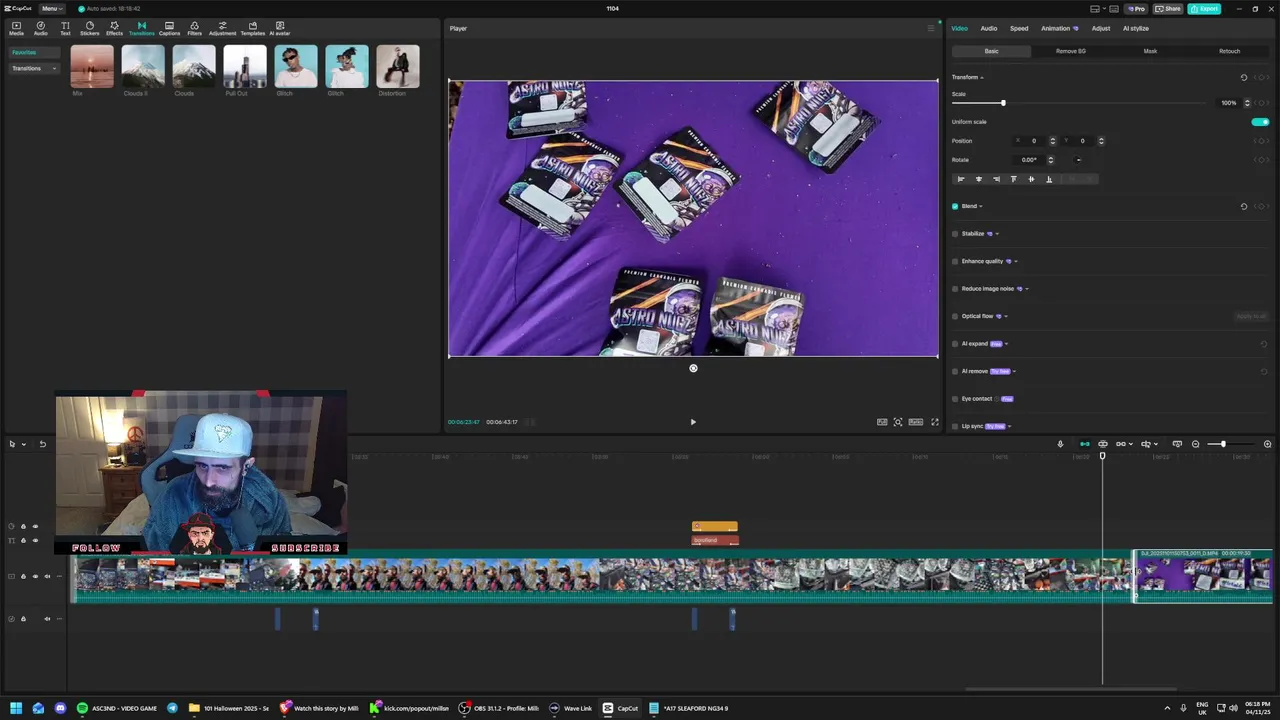Viewport: 1280px width, 720px height.
Task: Open the Mask sub-tab
Action: 1150,51
